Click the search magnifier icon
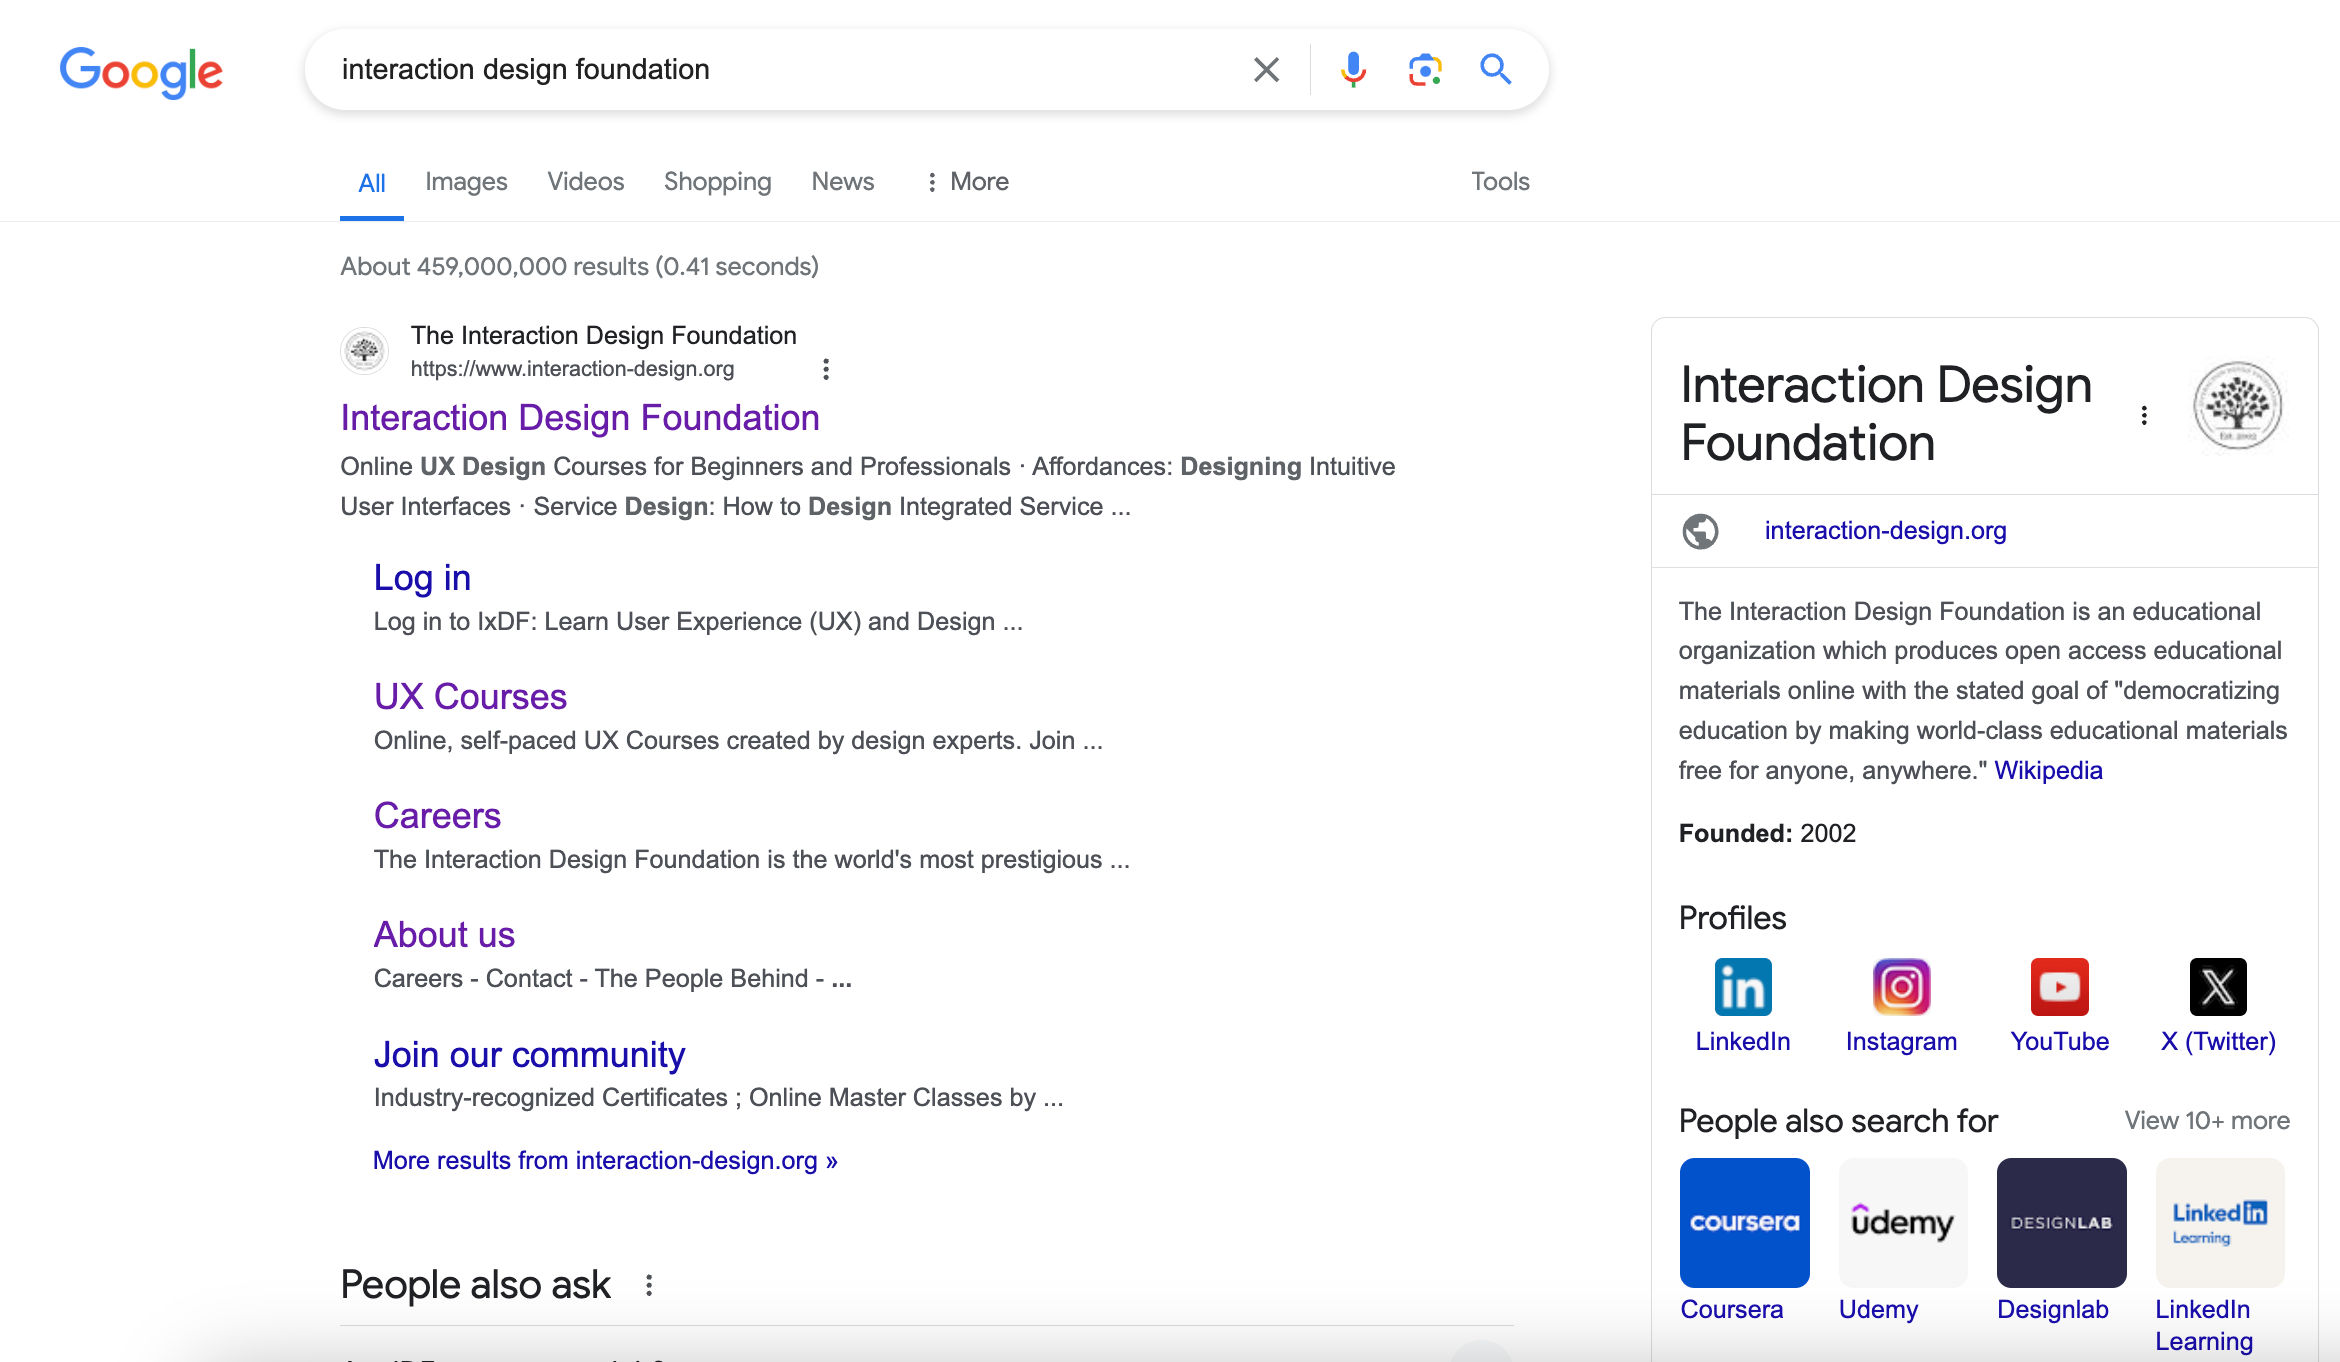The image size is (2340, 1362). point(1495,69)
